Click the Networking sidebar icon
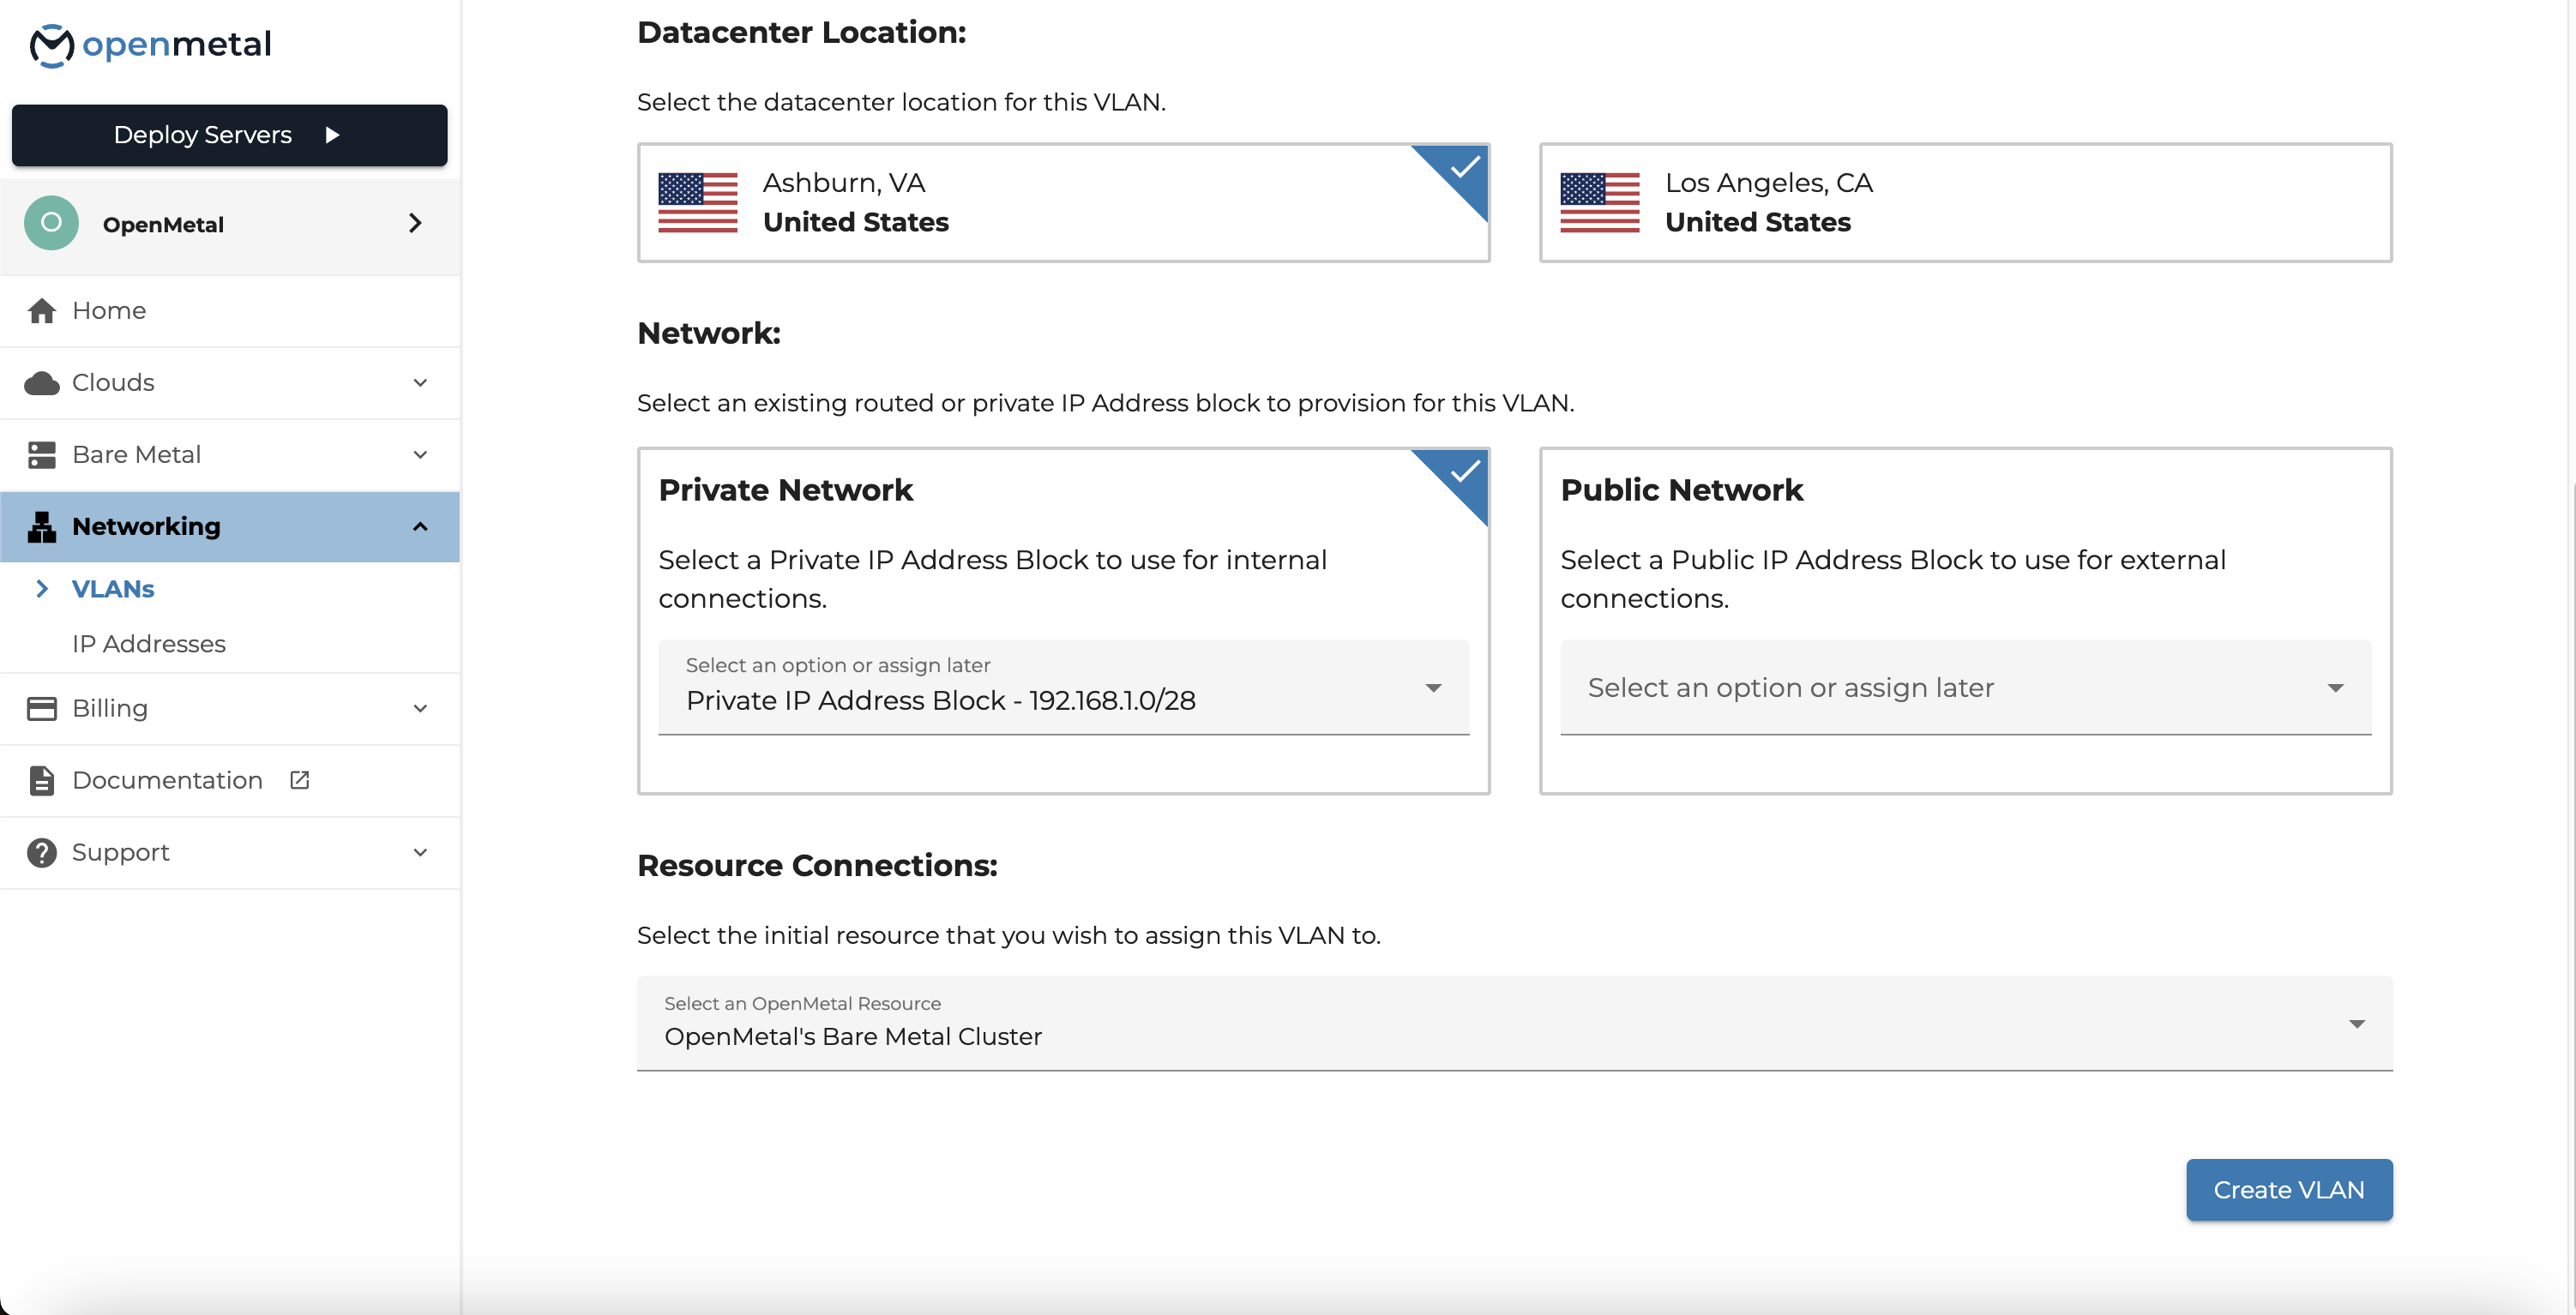The height and width of the screenshot is (1315, 2576). [x=40, y=525]
